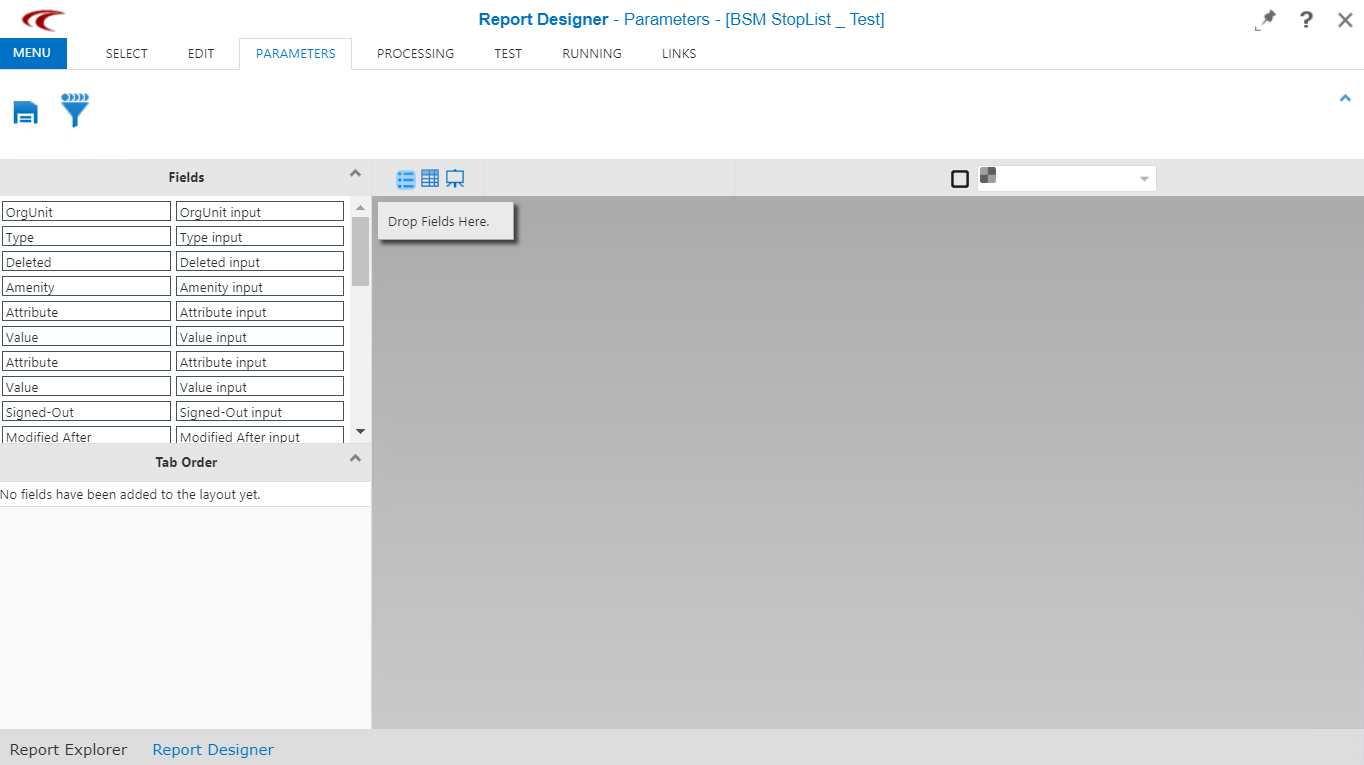
Task: Select the TEST tab
Action: pyautogui.click(x=507, y=54)
